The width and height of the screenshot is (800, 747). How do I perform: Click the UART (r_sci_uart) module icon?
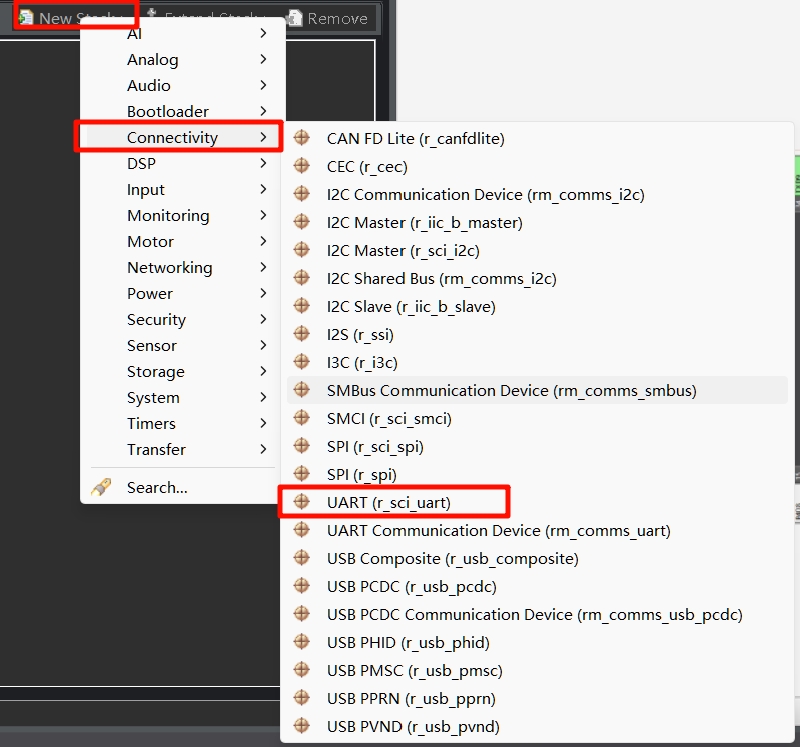[x=301, y=502]
